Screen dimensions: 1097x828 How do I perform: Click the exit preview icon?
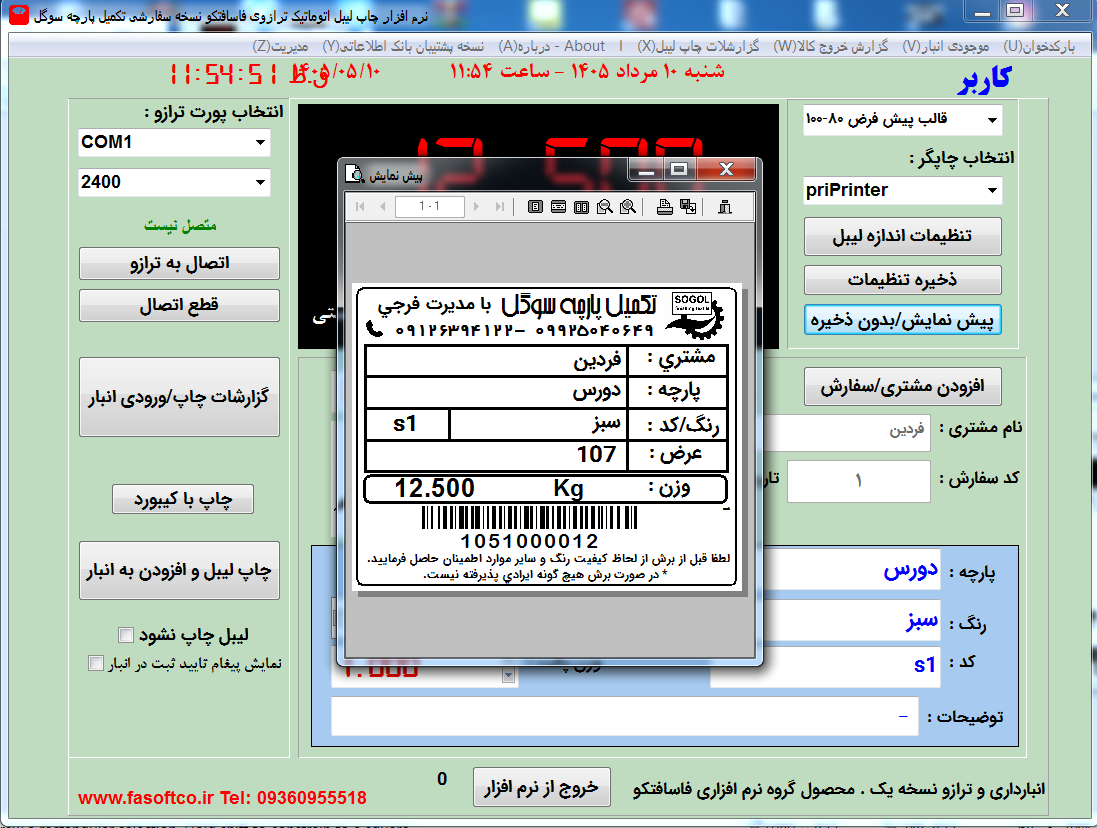click(725, 206)
